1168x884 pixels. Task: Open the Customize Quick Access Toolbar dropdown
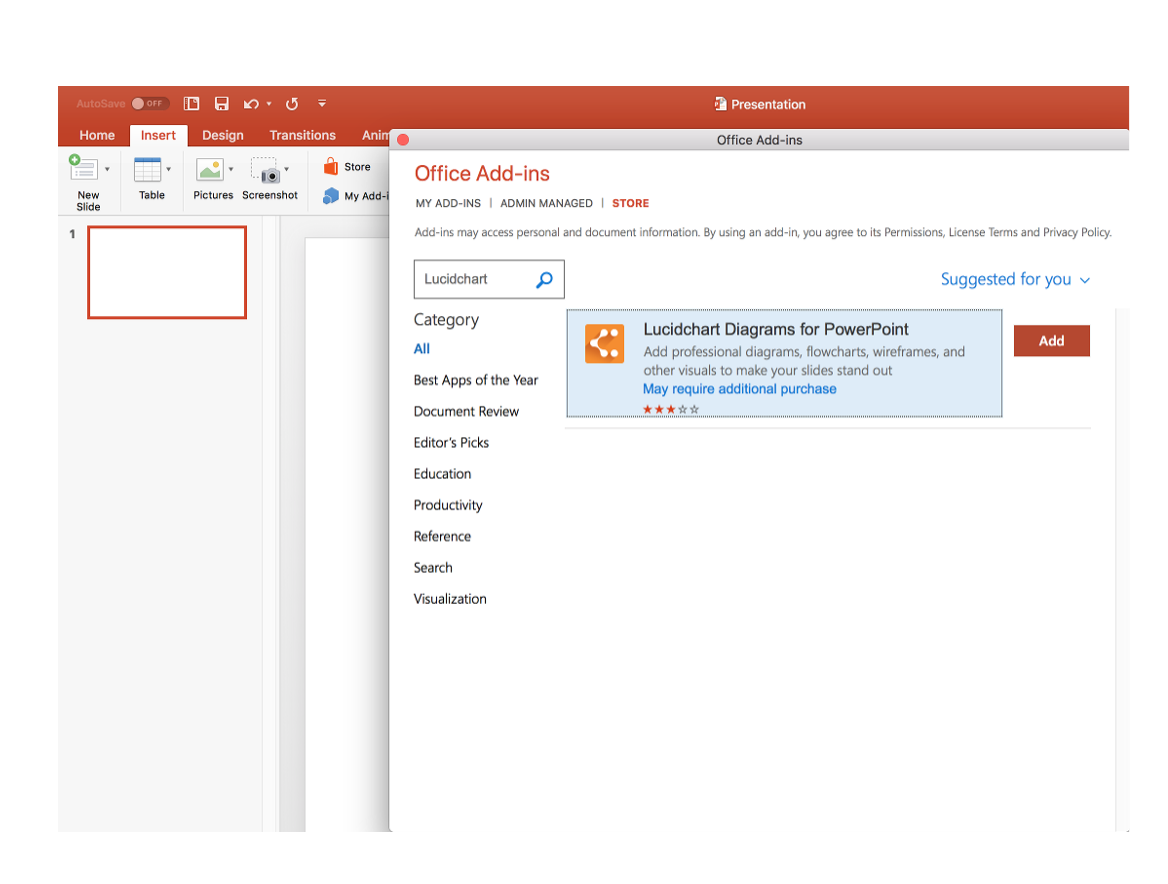click(x=322, y=104)
